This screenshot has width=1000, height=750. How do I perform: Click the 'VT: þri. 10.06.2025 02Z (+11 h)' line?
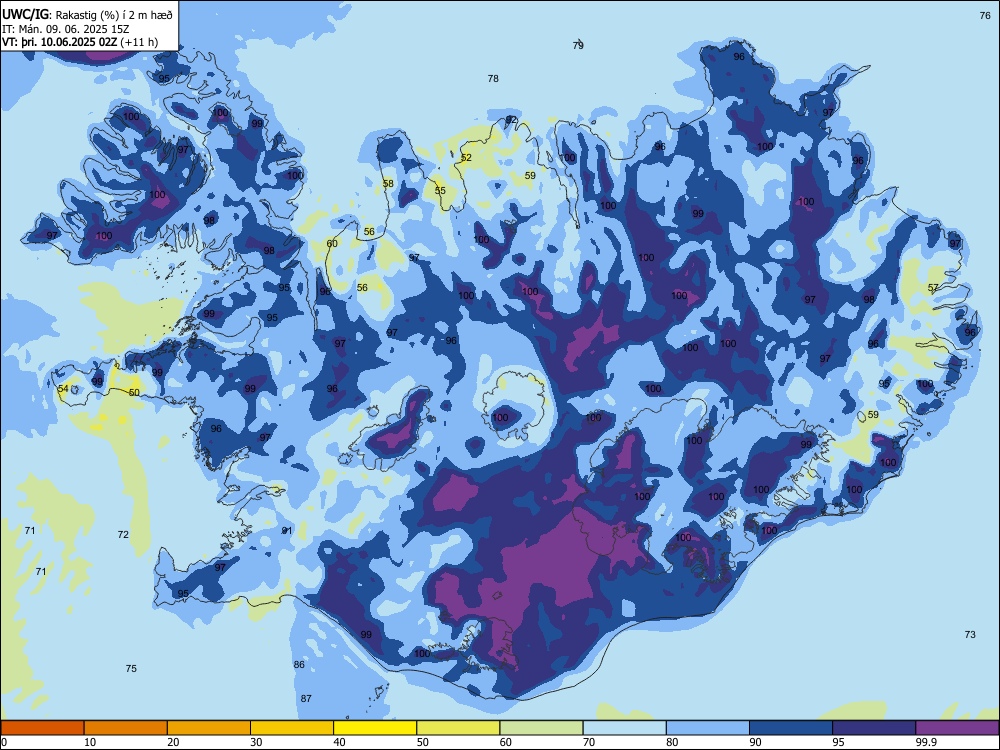pos(80,42)
